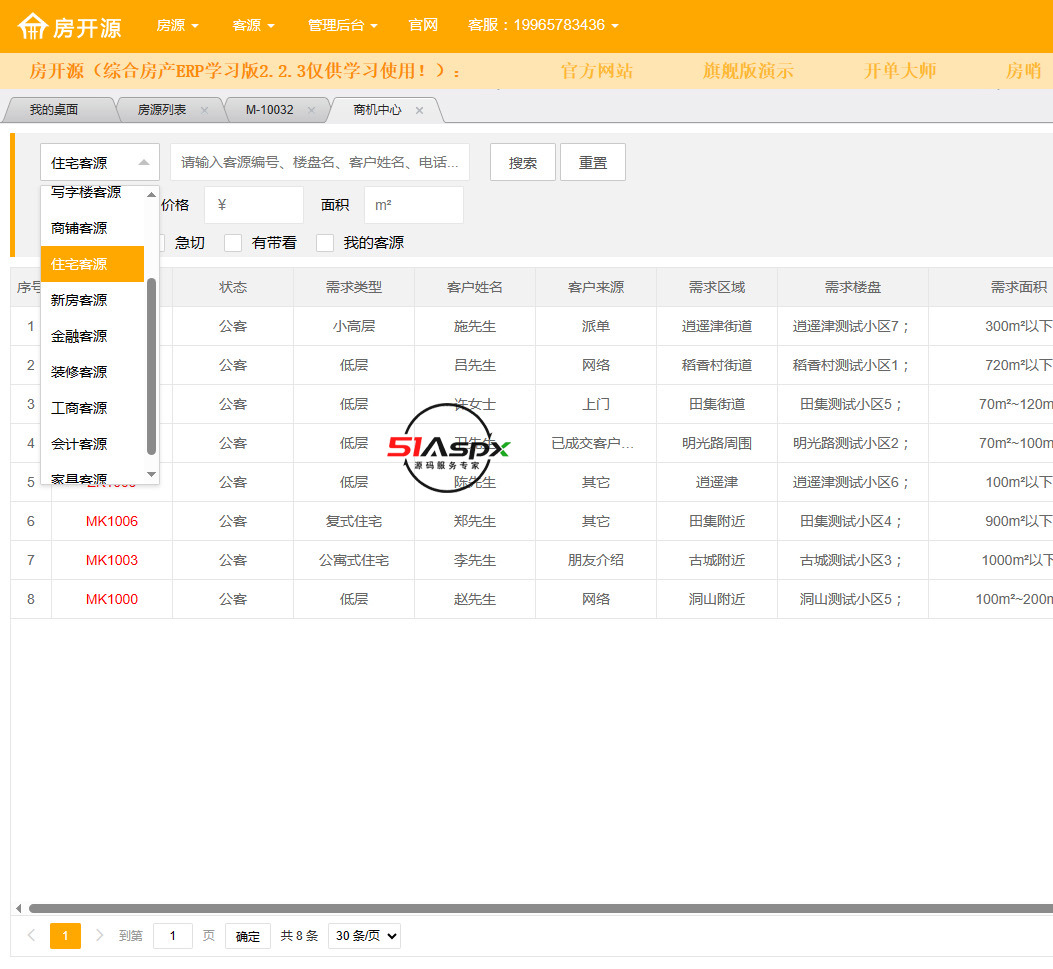Open customer record MK1006

pos(112,521)
